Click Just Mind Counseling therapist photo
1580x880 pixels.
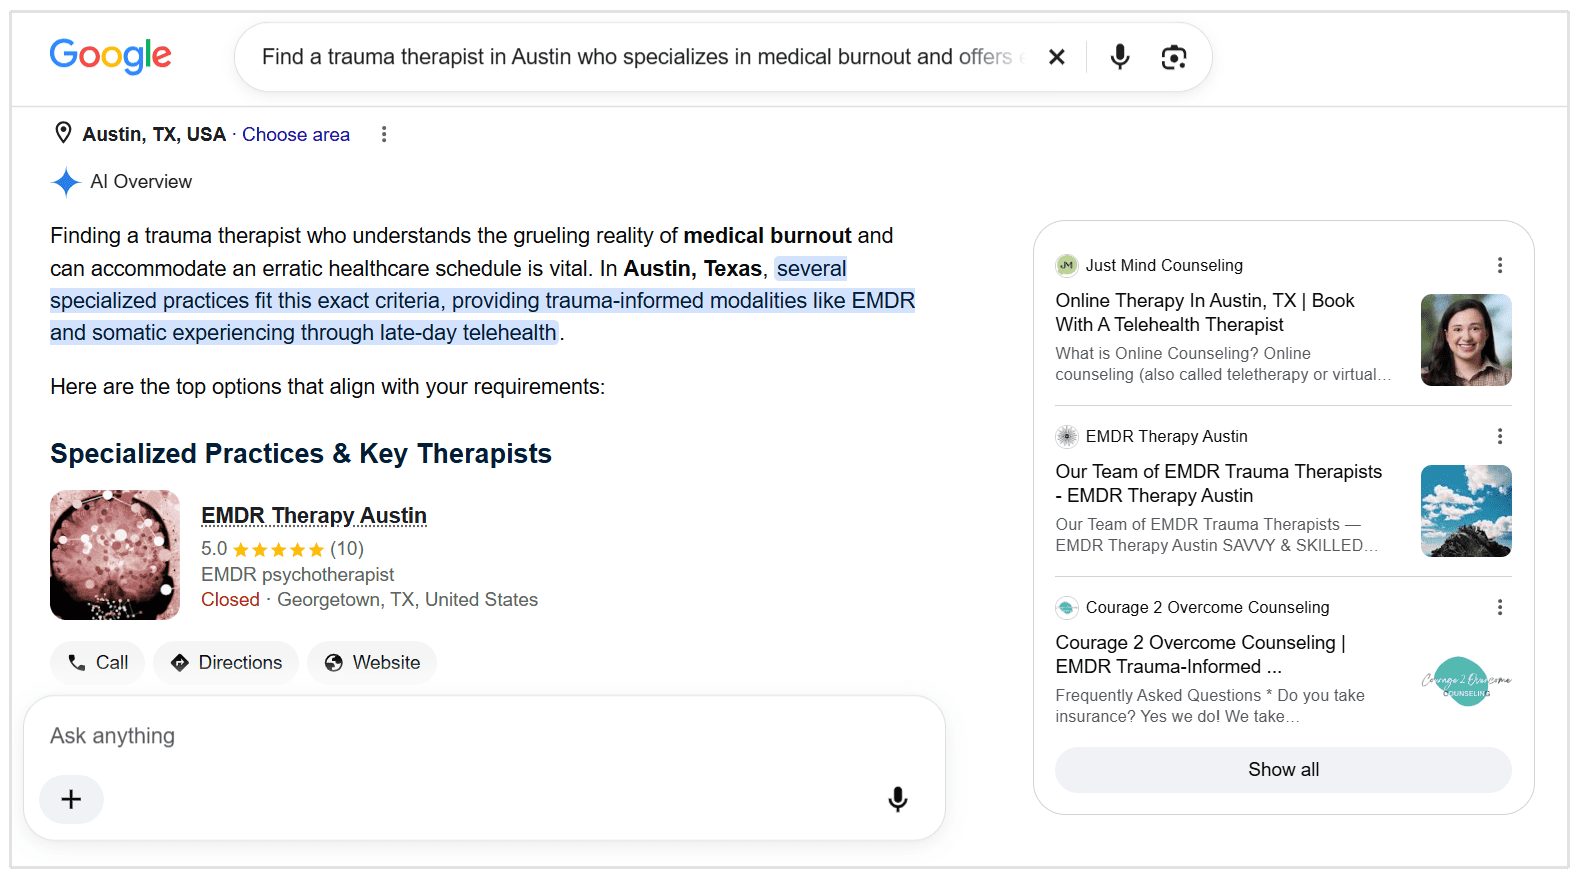pyautogui.click(x=1466, y=340)
